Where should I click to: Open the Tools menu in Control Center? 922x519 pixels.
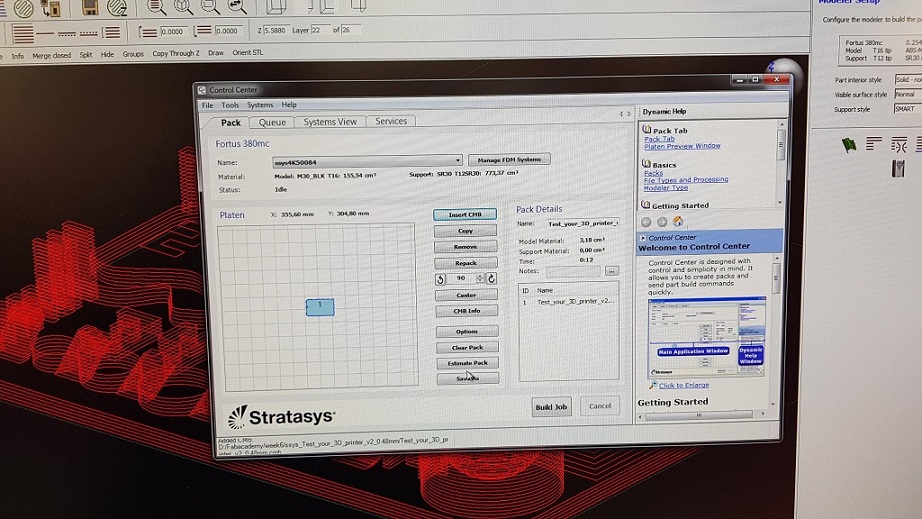coord(230,105)
